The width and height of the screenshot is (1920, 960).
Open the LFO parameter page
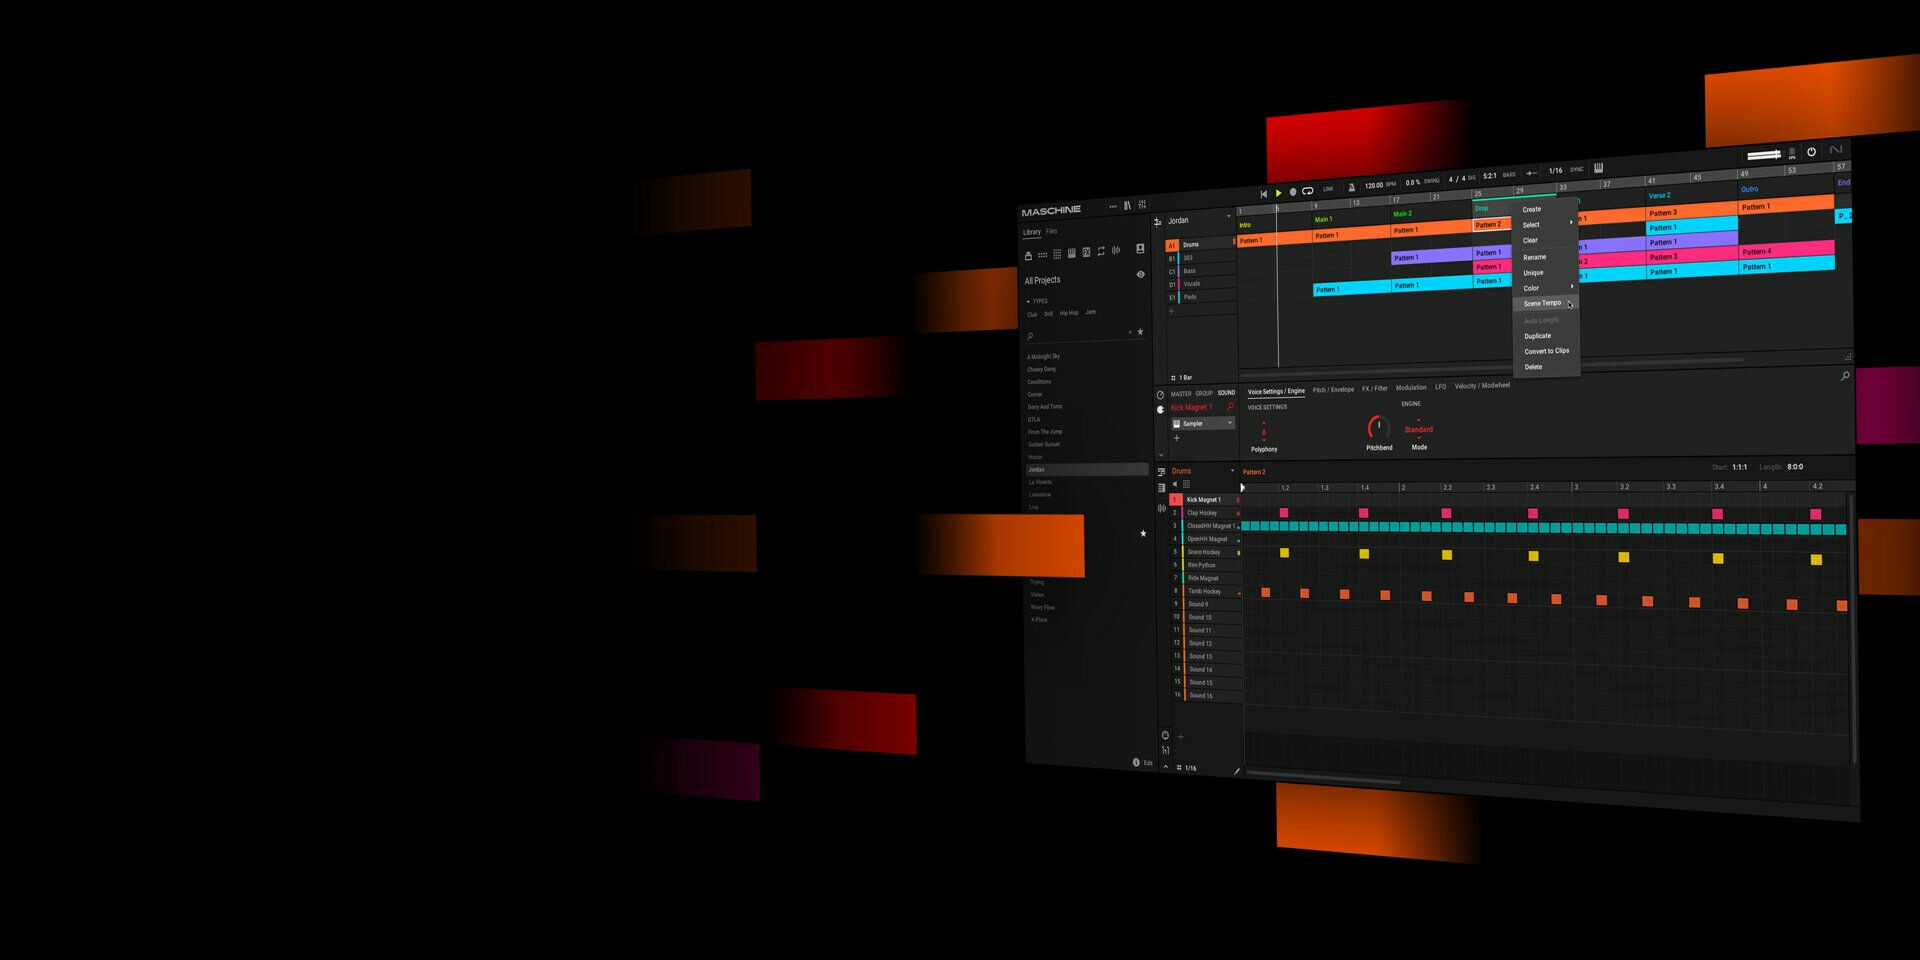point(1440,386)
